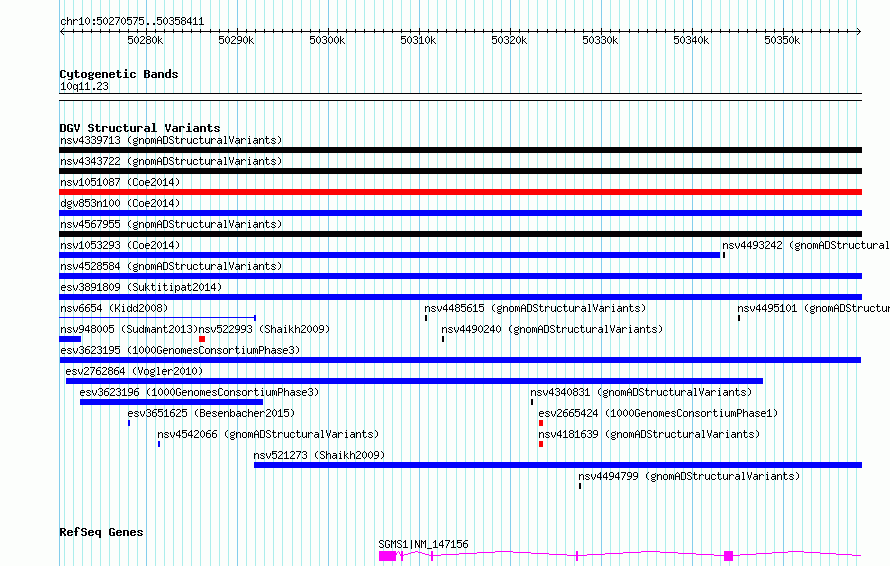890x566 pixels.
Task: Click the blue bar under nsv4528584
Action: tap(460, 276)
